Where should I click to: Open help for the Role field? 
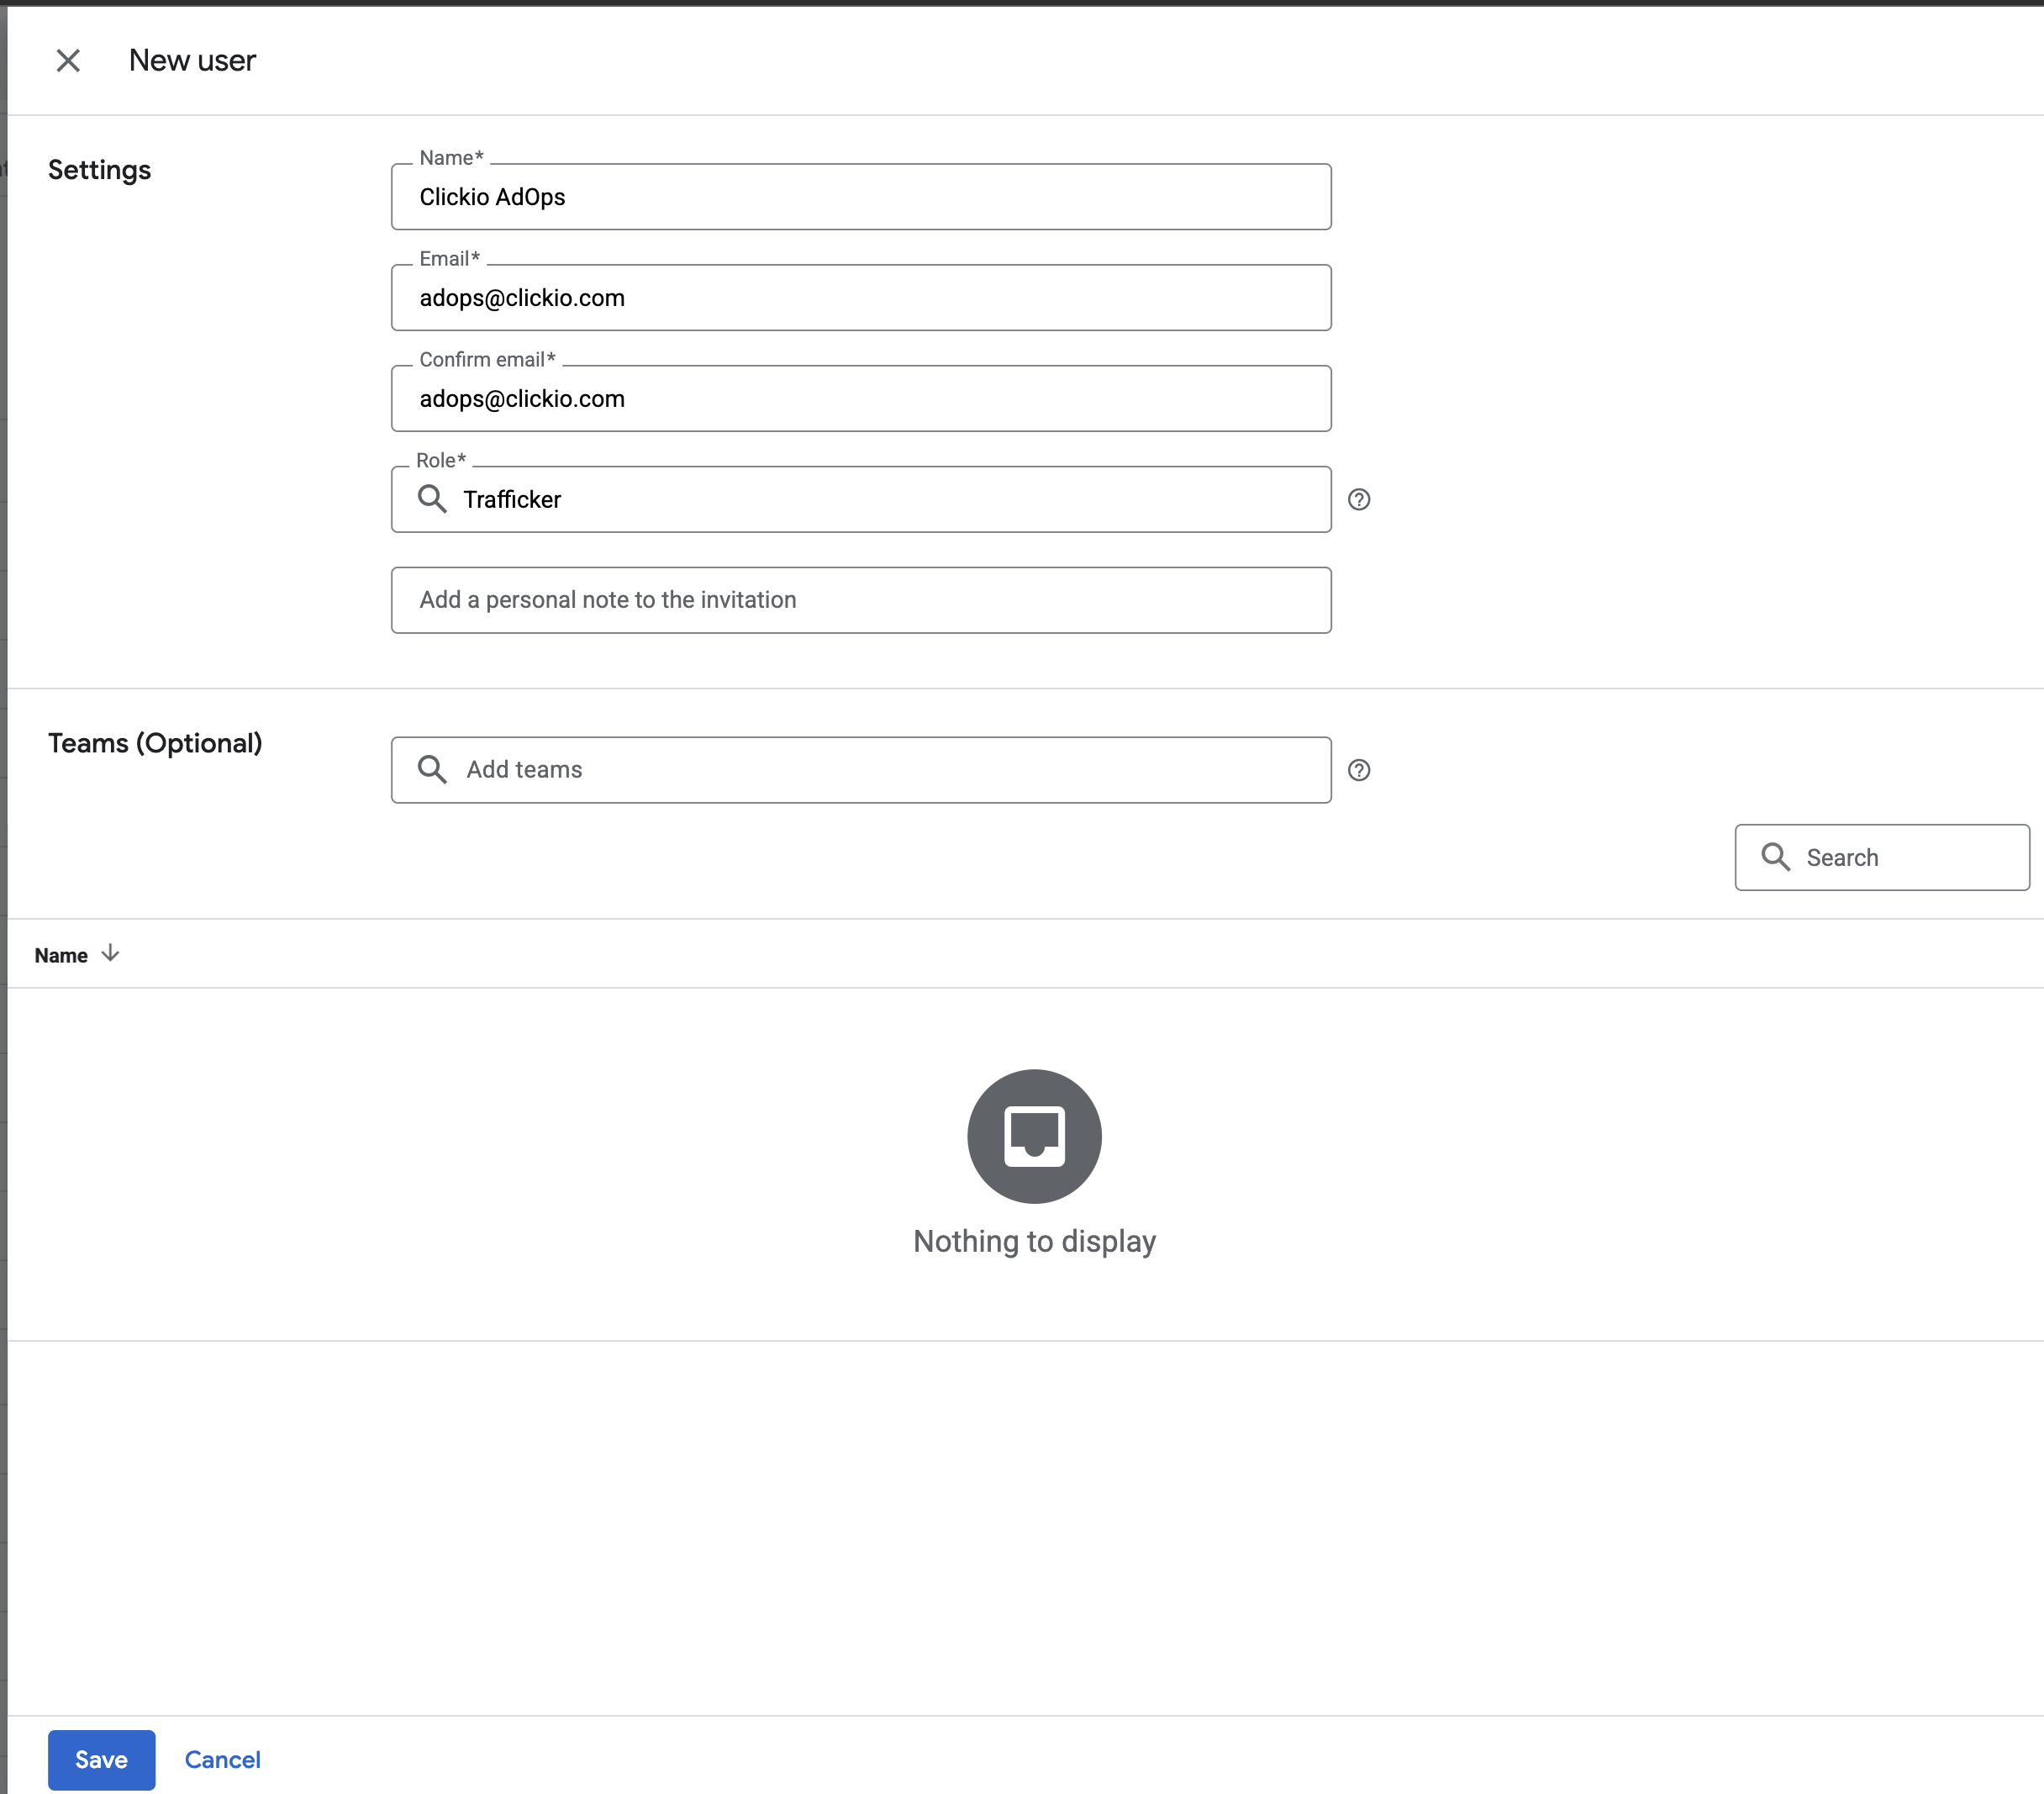point(1358,499)
